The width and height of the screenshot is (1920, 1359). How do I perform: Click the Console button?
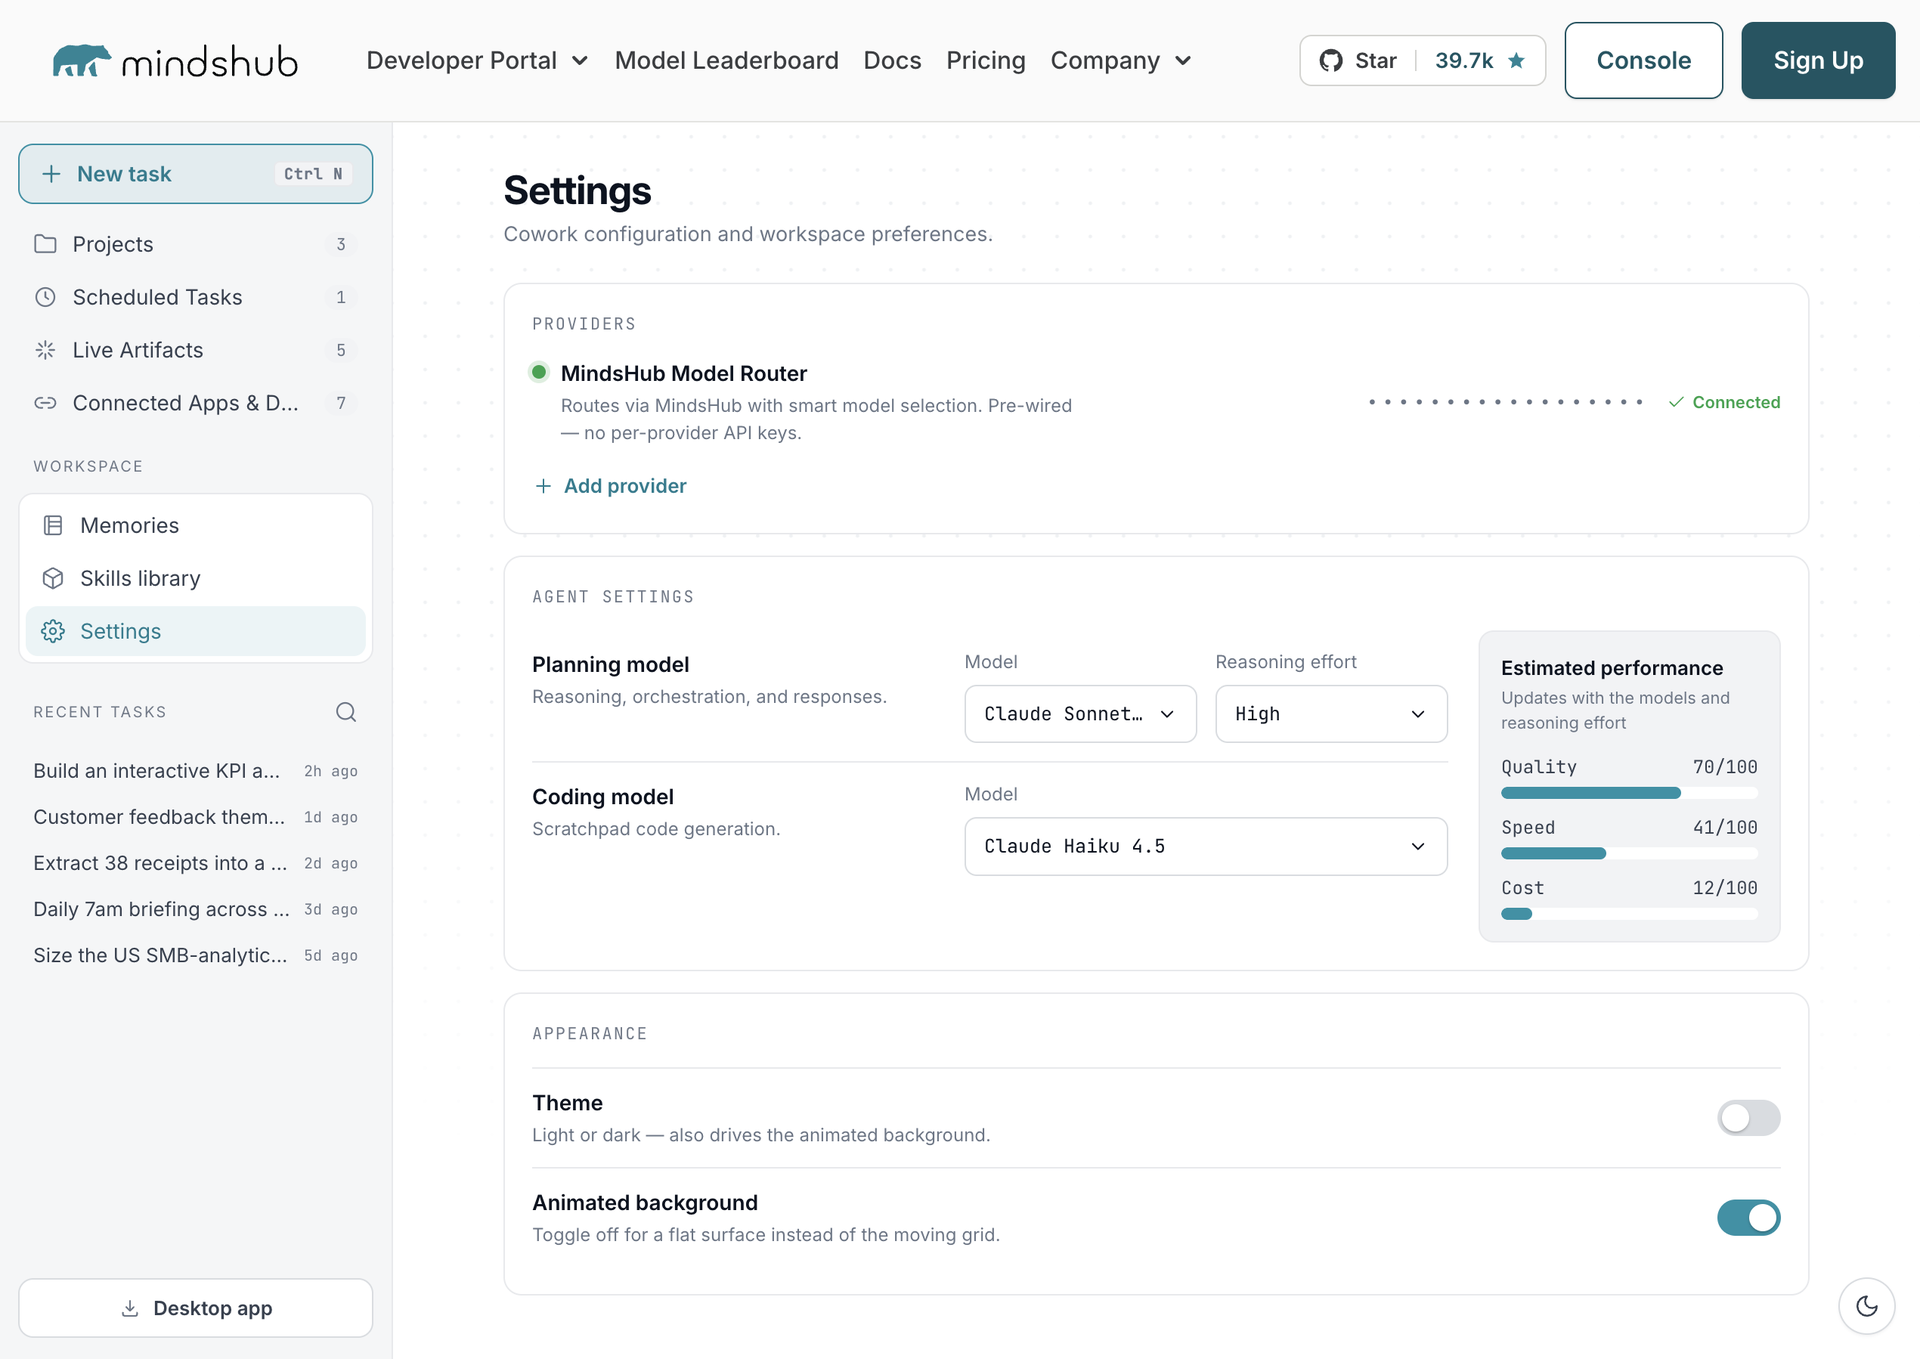point(1644,60)
